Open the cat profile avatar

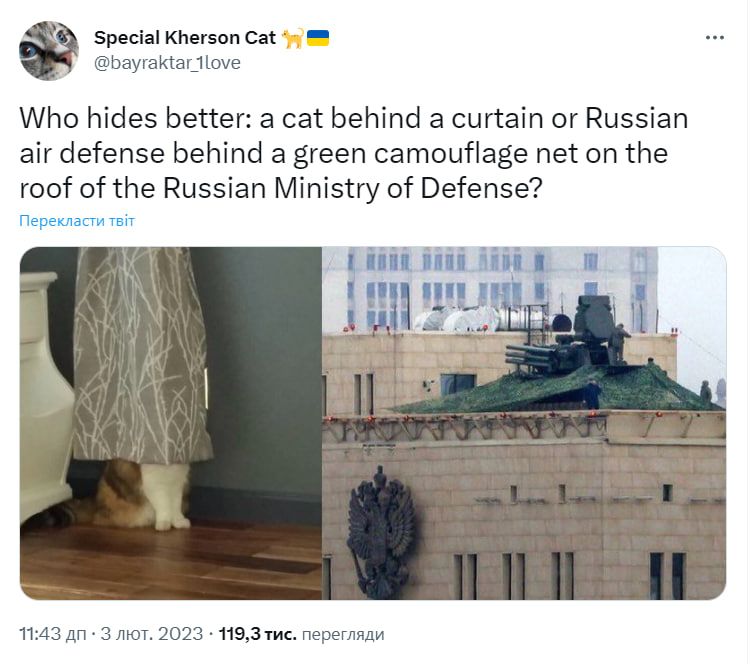point(49,50)
